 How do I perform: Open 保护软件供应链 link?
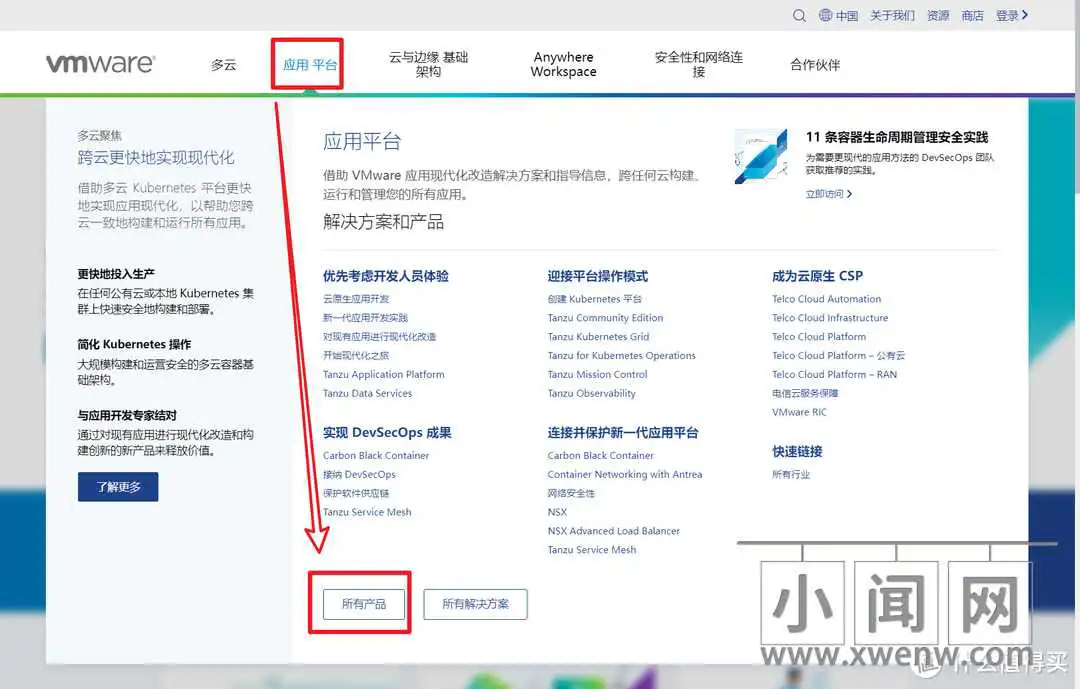pyautogui.click(x=356, y=493)
